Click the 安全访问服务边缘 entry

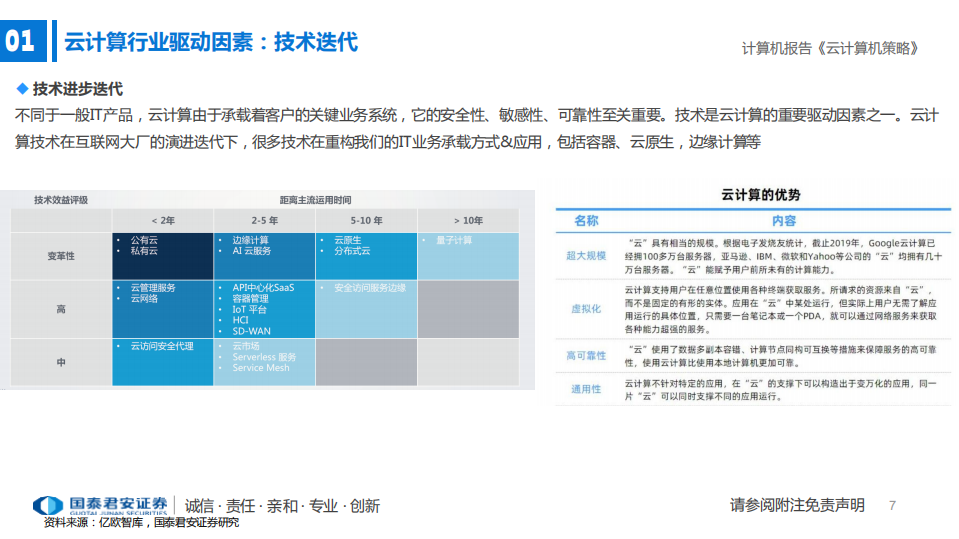[x=370, y=288]
